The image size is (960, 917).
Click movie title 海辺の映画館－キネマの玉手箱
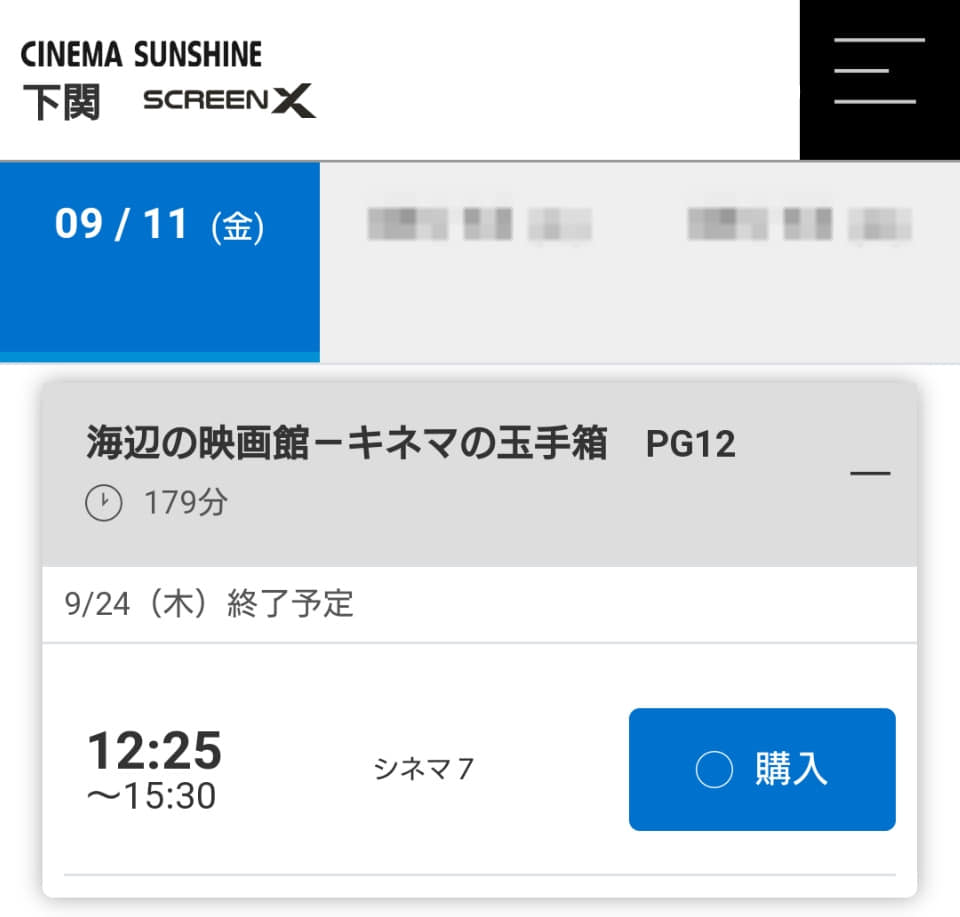tap(347, 443)
